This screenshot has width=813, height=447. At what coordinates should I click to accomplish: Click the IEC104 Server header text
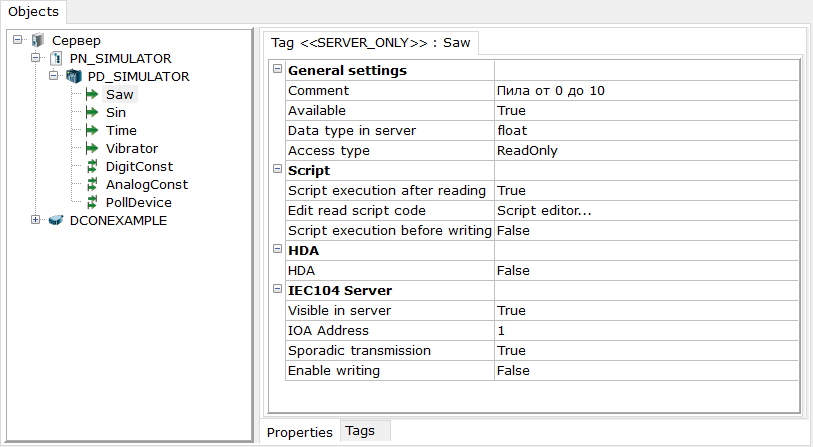340,290
